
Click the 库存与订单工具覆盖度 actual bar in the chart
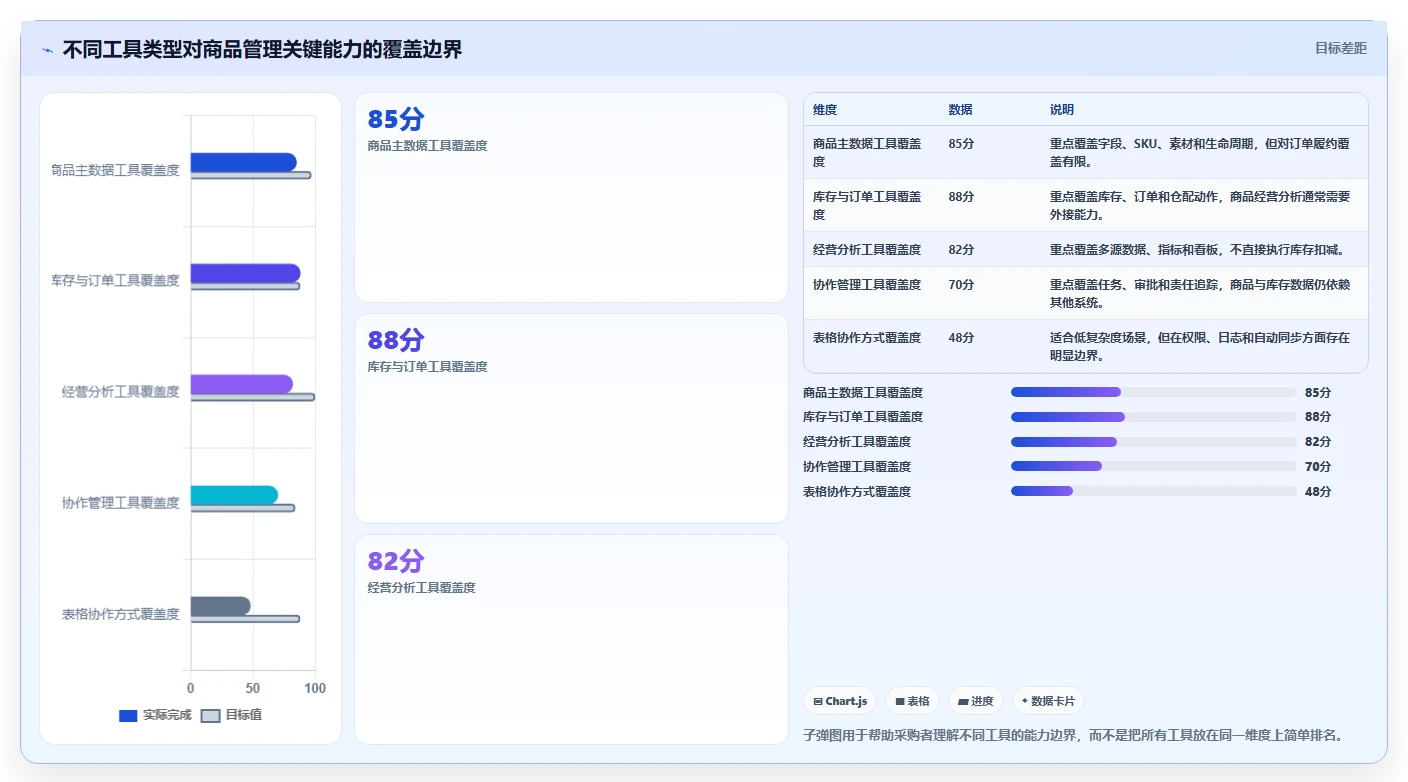pos(245,273)
